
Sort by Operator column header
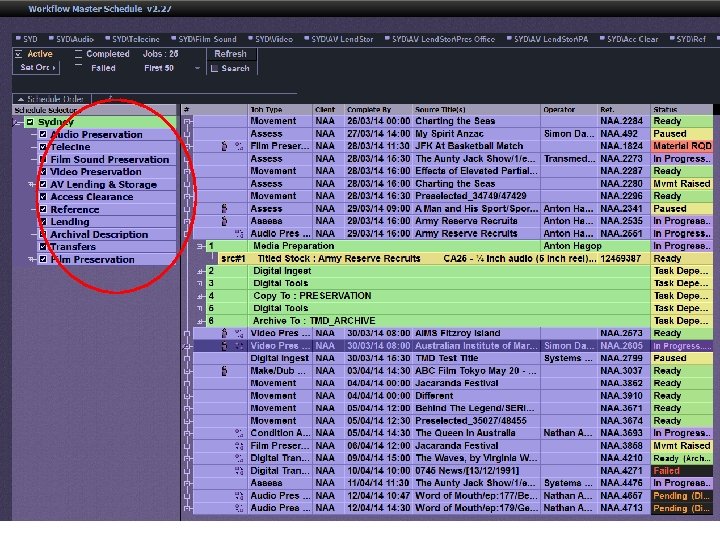point(569,109)
